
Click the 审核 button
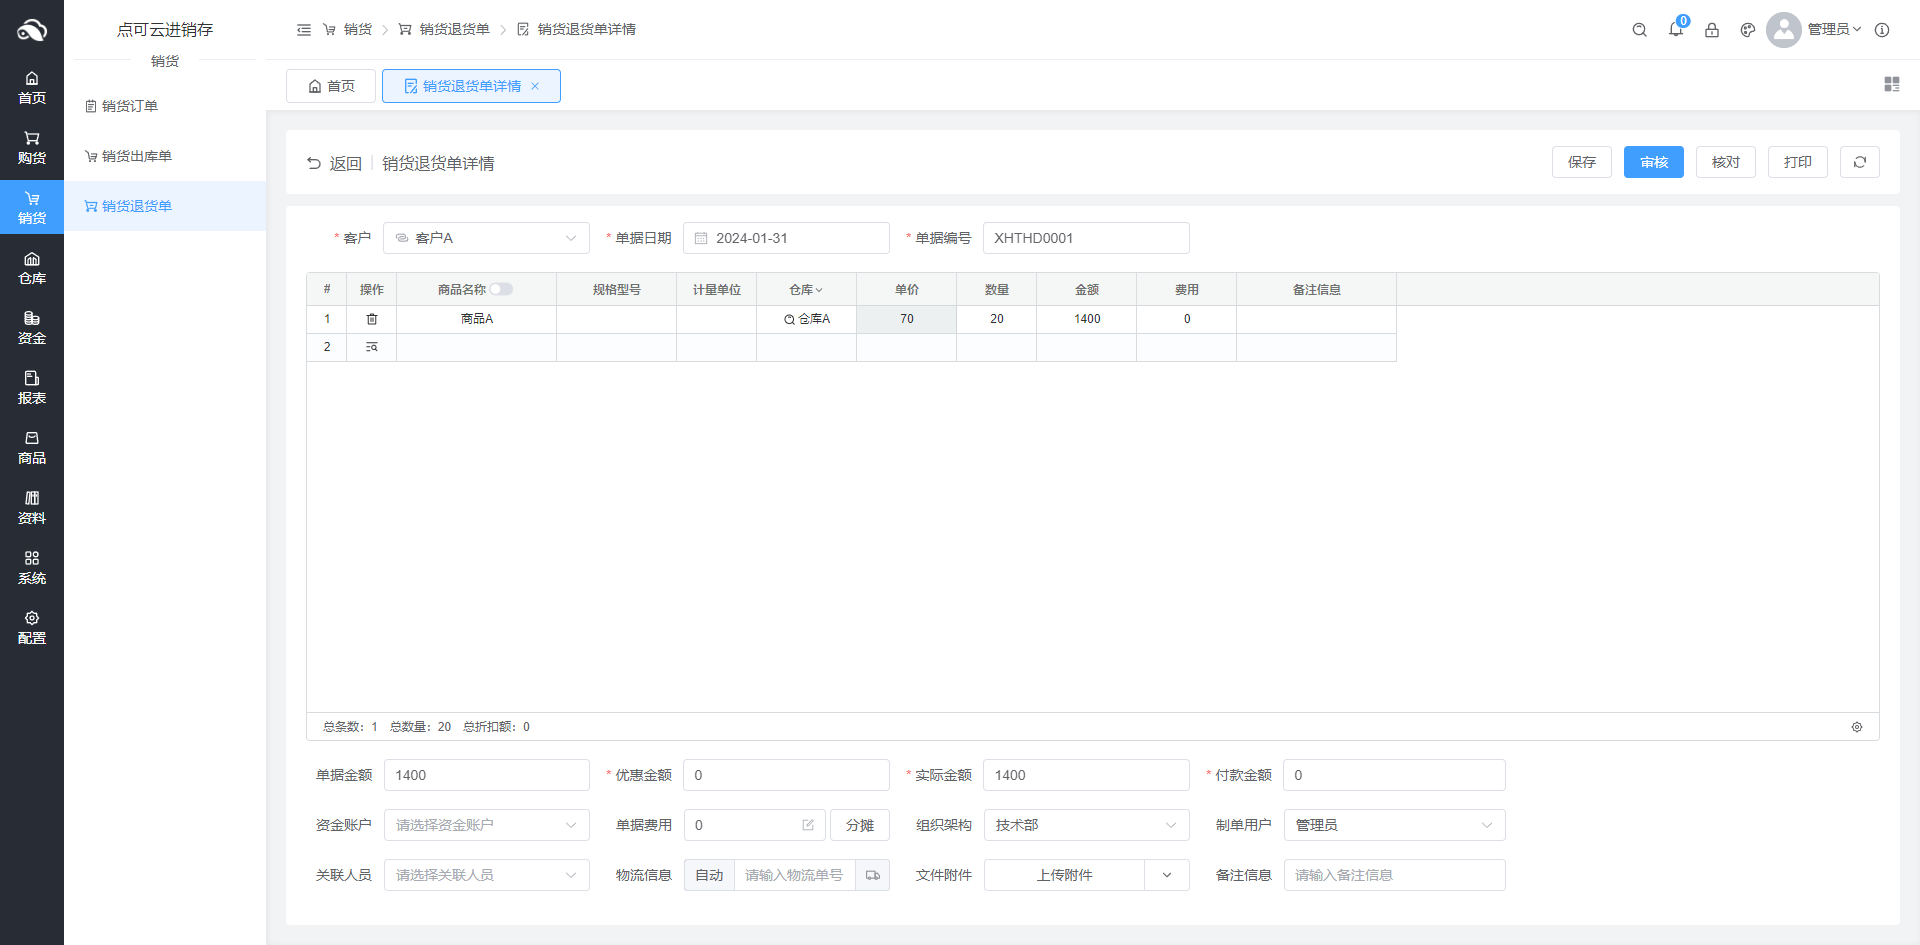(x=1653, y=162)
